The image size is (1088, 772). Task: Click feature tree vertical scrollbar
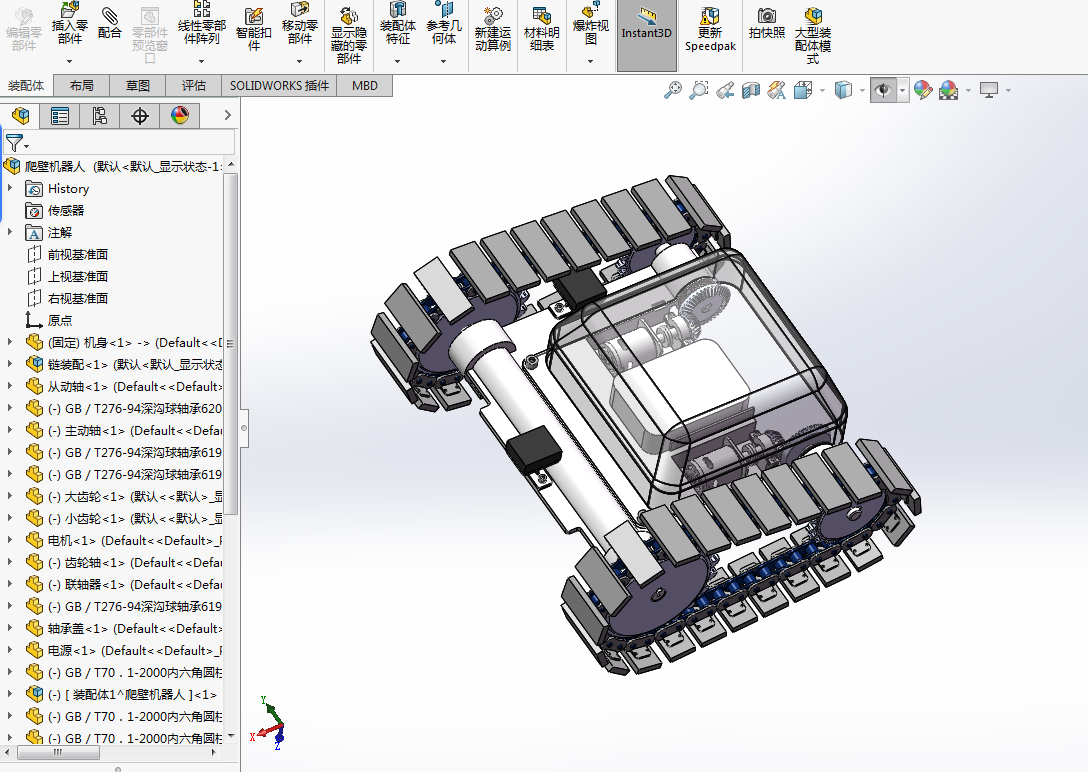pos(231,343)
